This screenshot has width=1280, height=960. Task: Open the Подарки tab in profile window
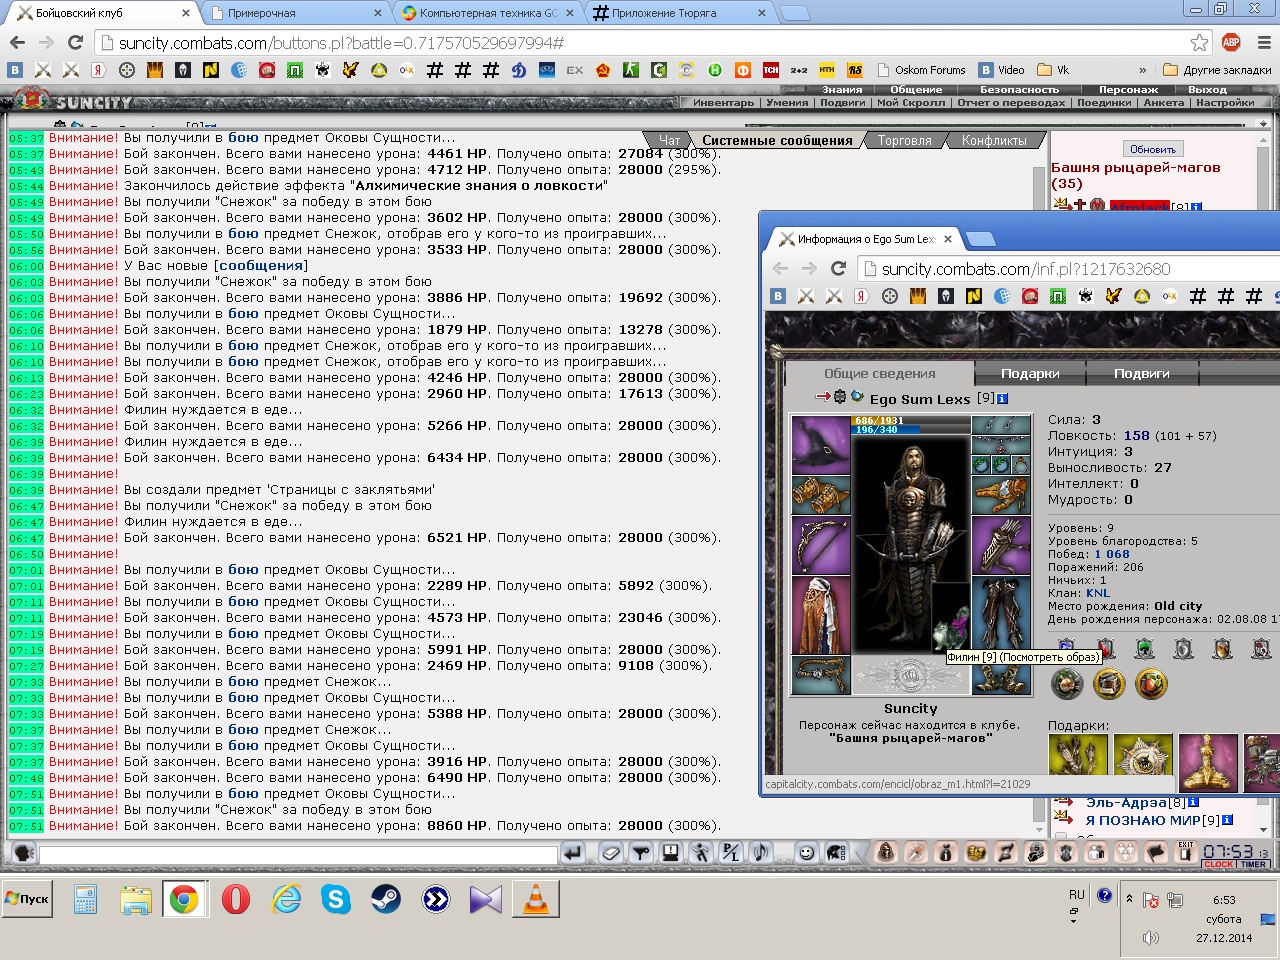click(x=1030, y=373)
